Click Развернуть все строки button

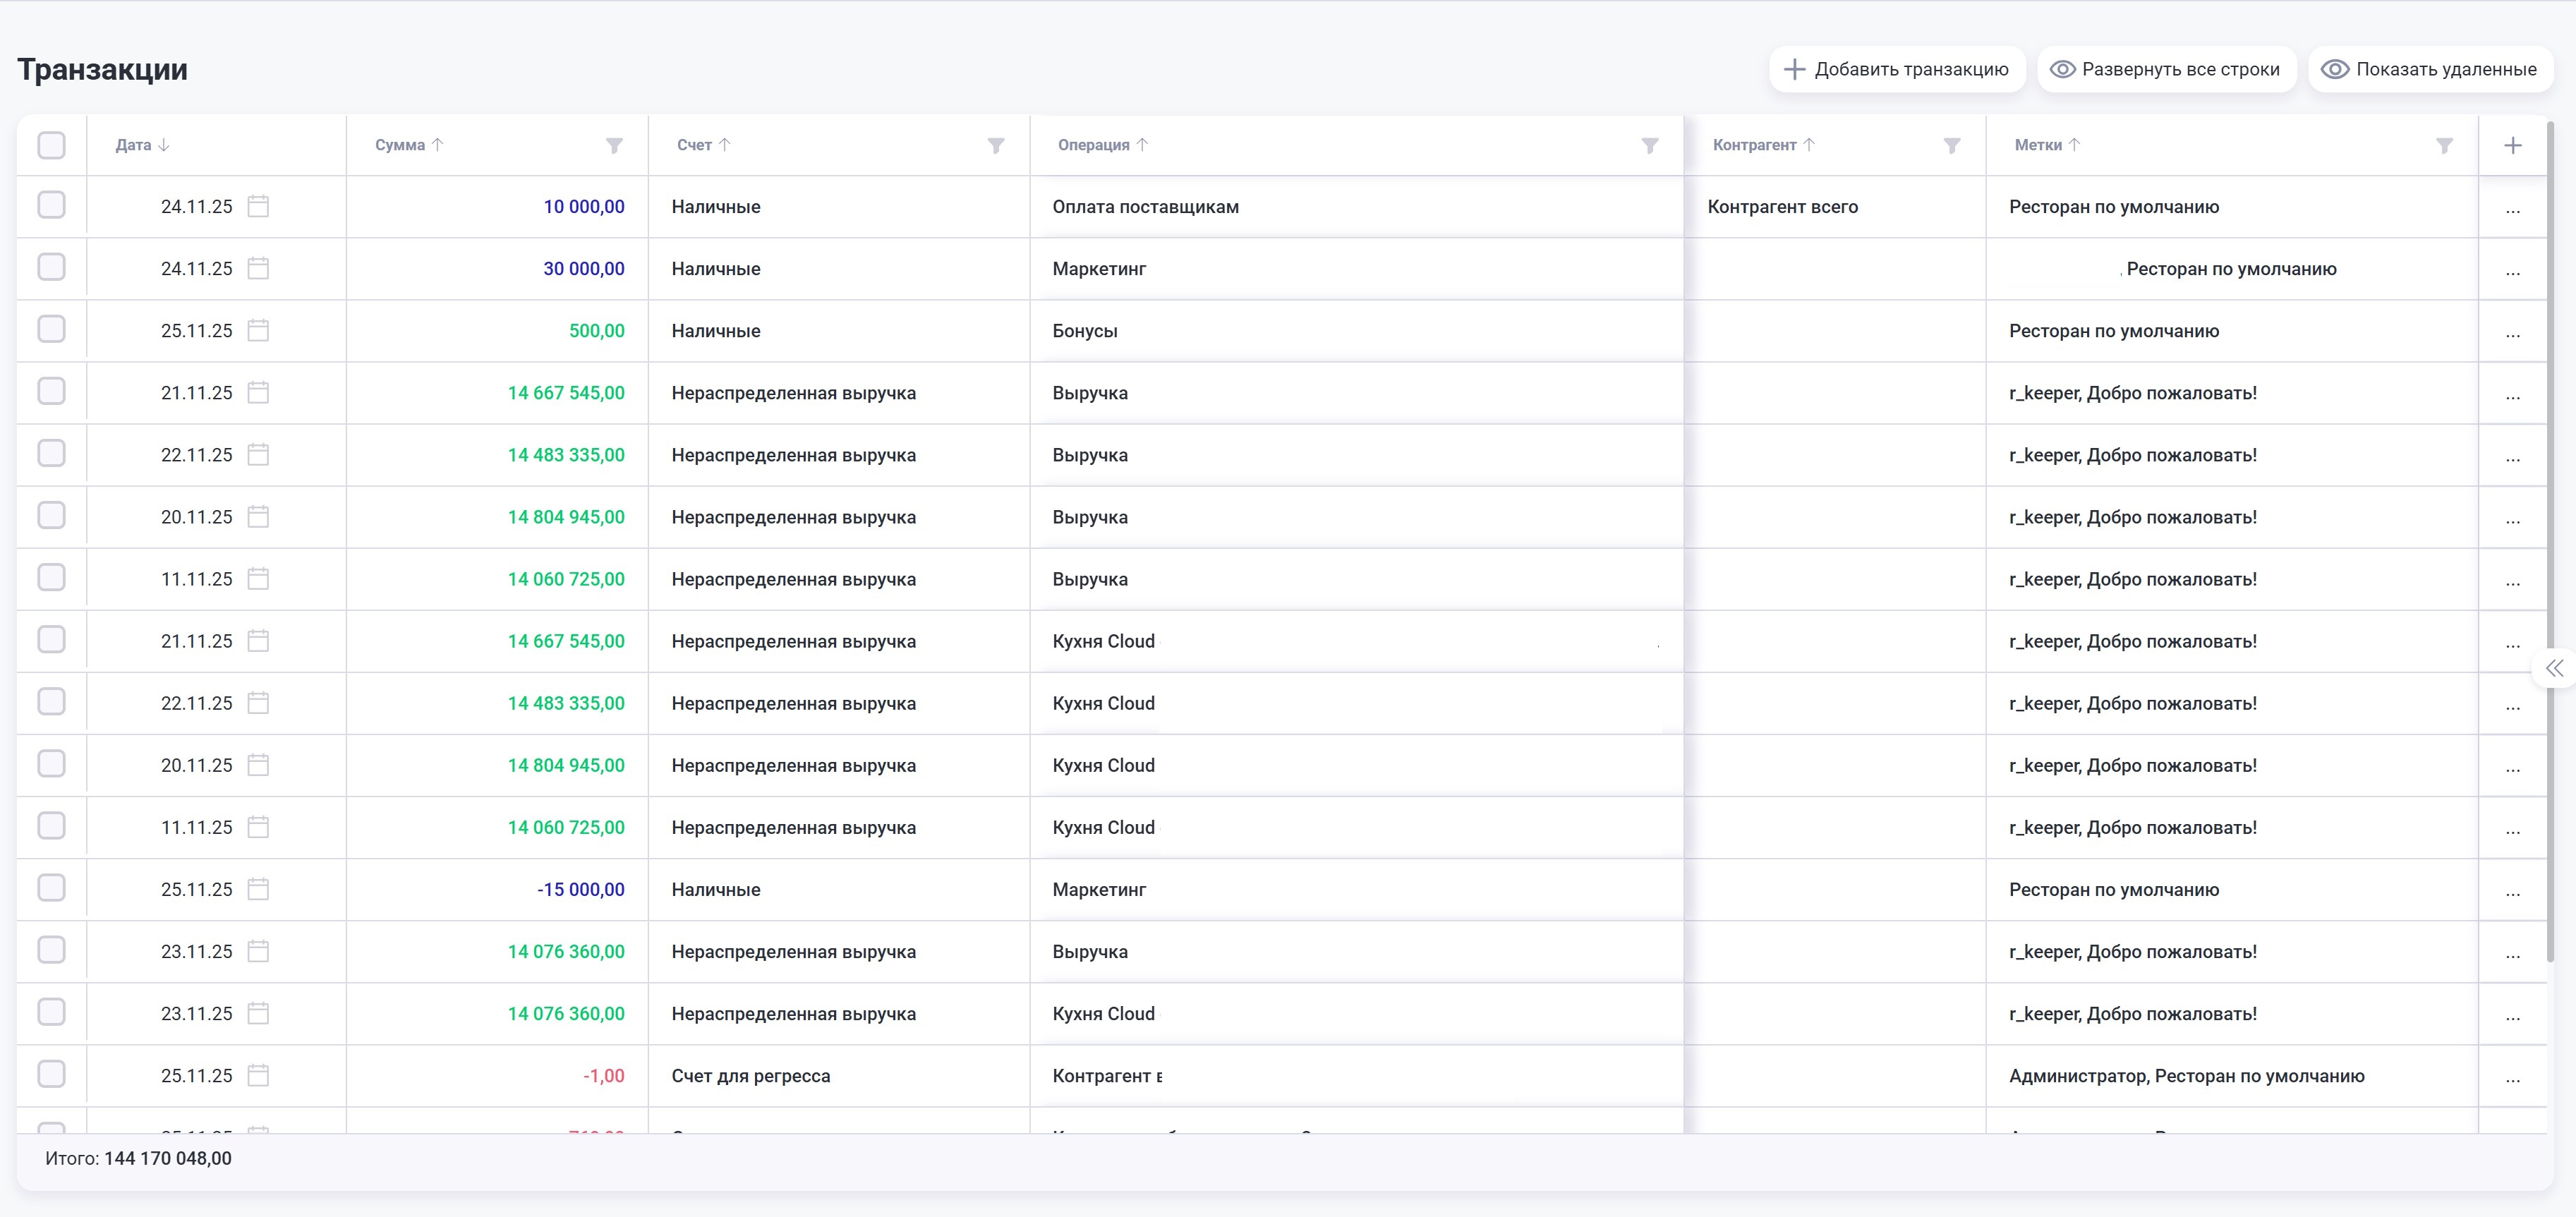click(x=2166, y=69)
